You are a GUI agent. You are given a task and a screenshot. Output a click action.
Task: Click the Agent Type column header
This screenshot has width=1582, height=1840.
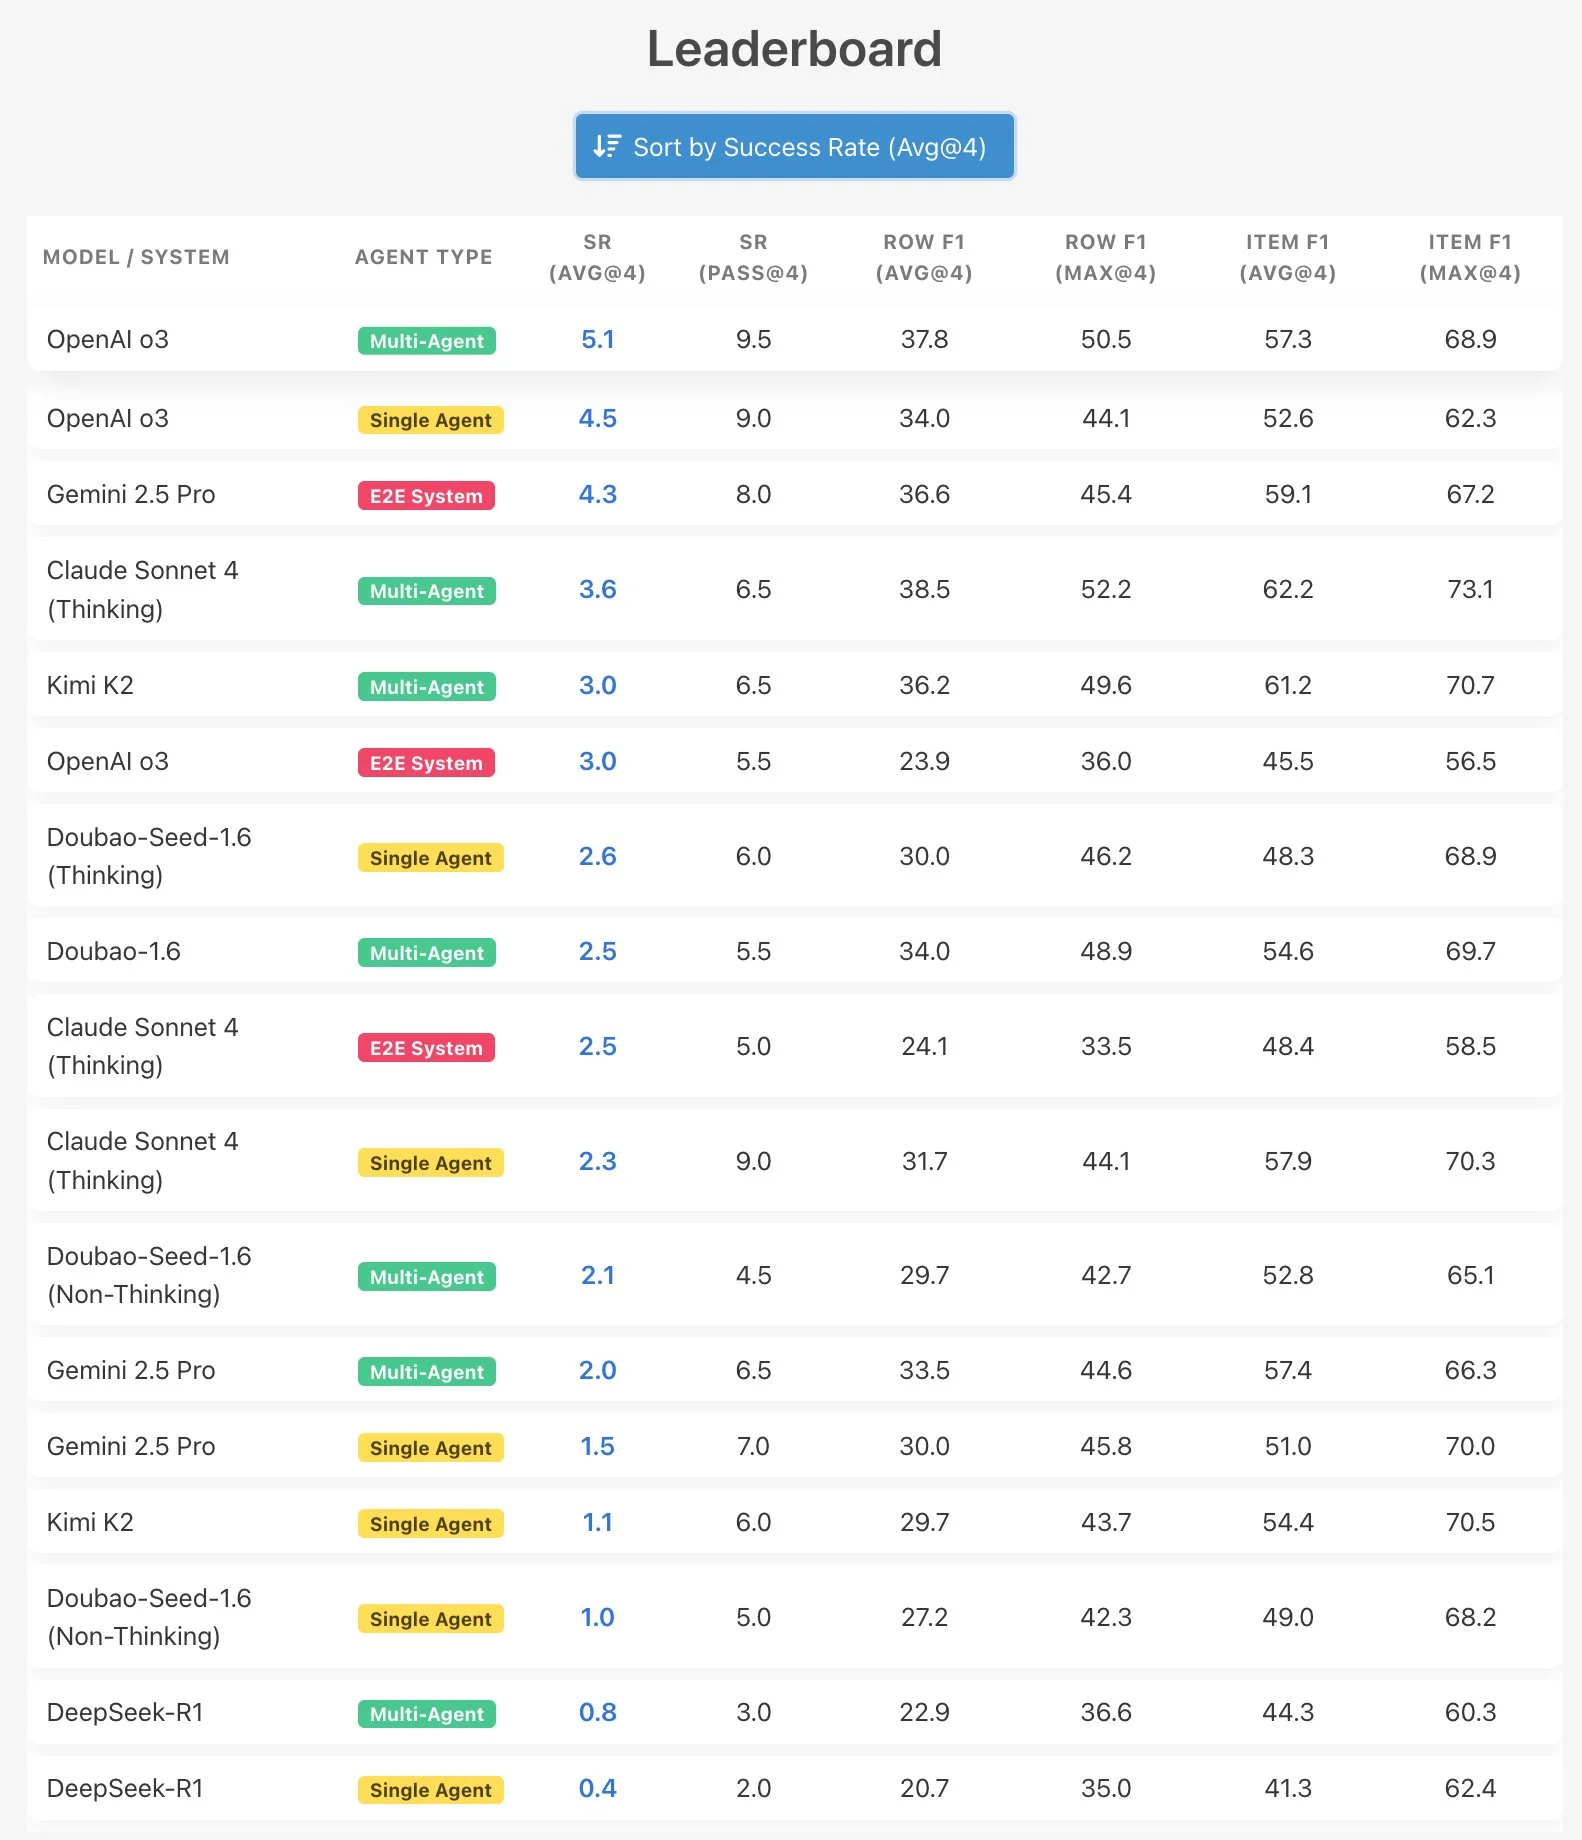[423, 257]
